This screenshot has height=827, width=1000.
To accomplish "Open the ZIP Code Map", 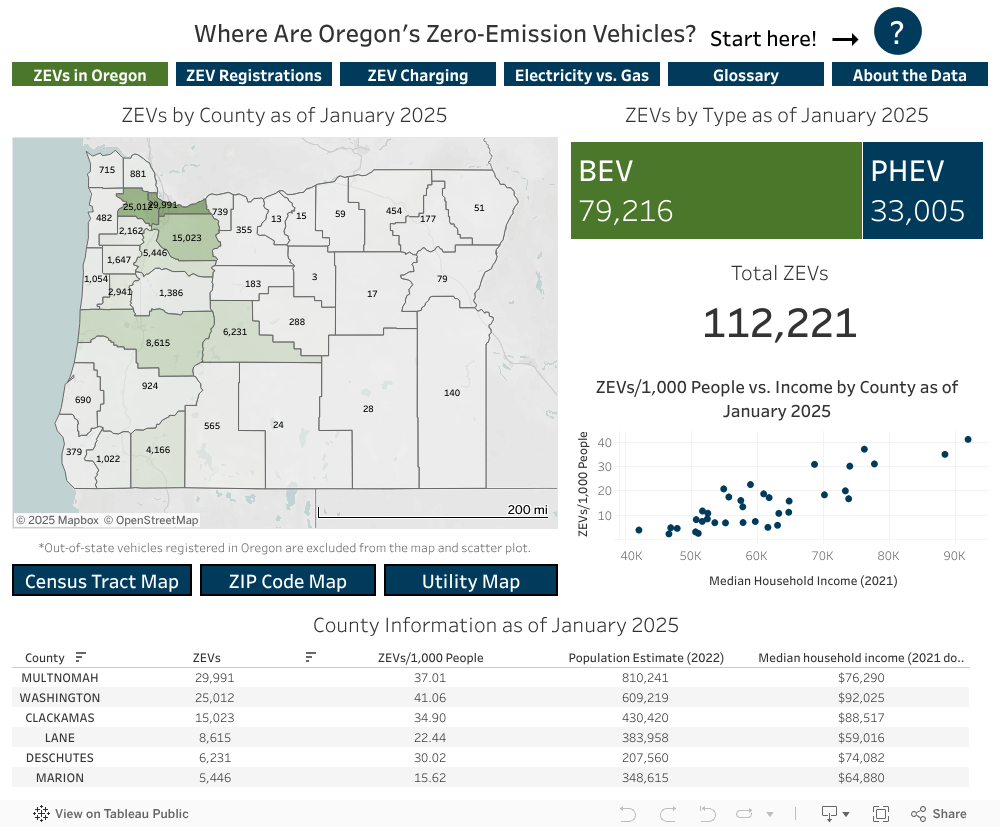I will (x=287, y=581).
